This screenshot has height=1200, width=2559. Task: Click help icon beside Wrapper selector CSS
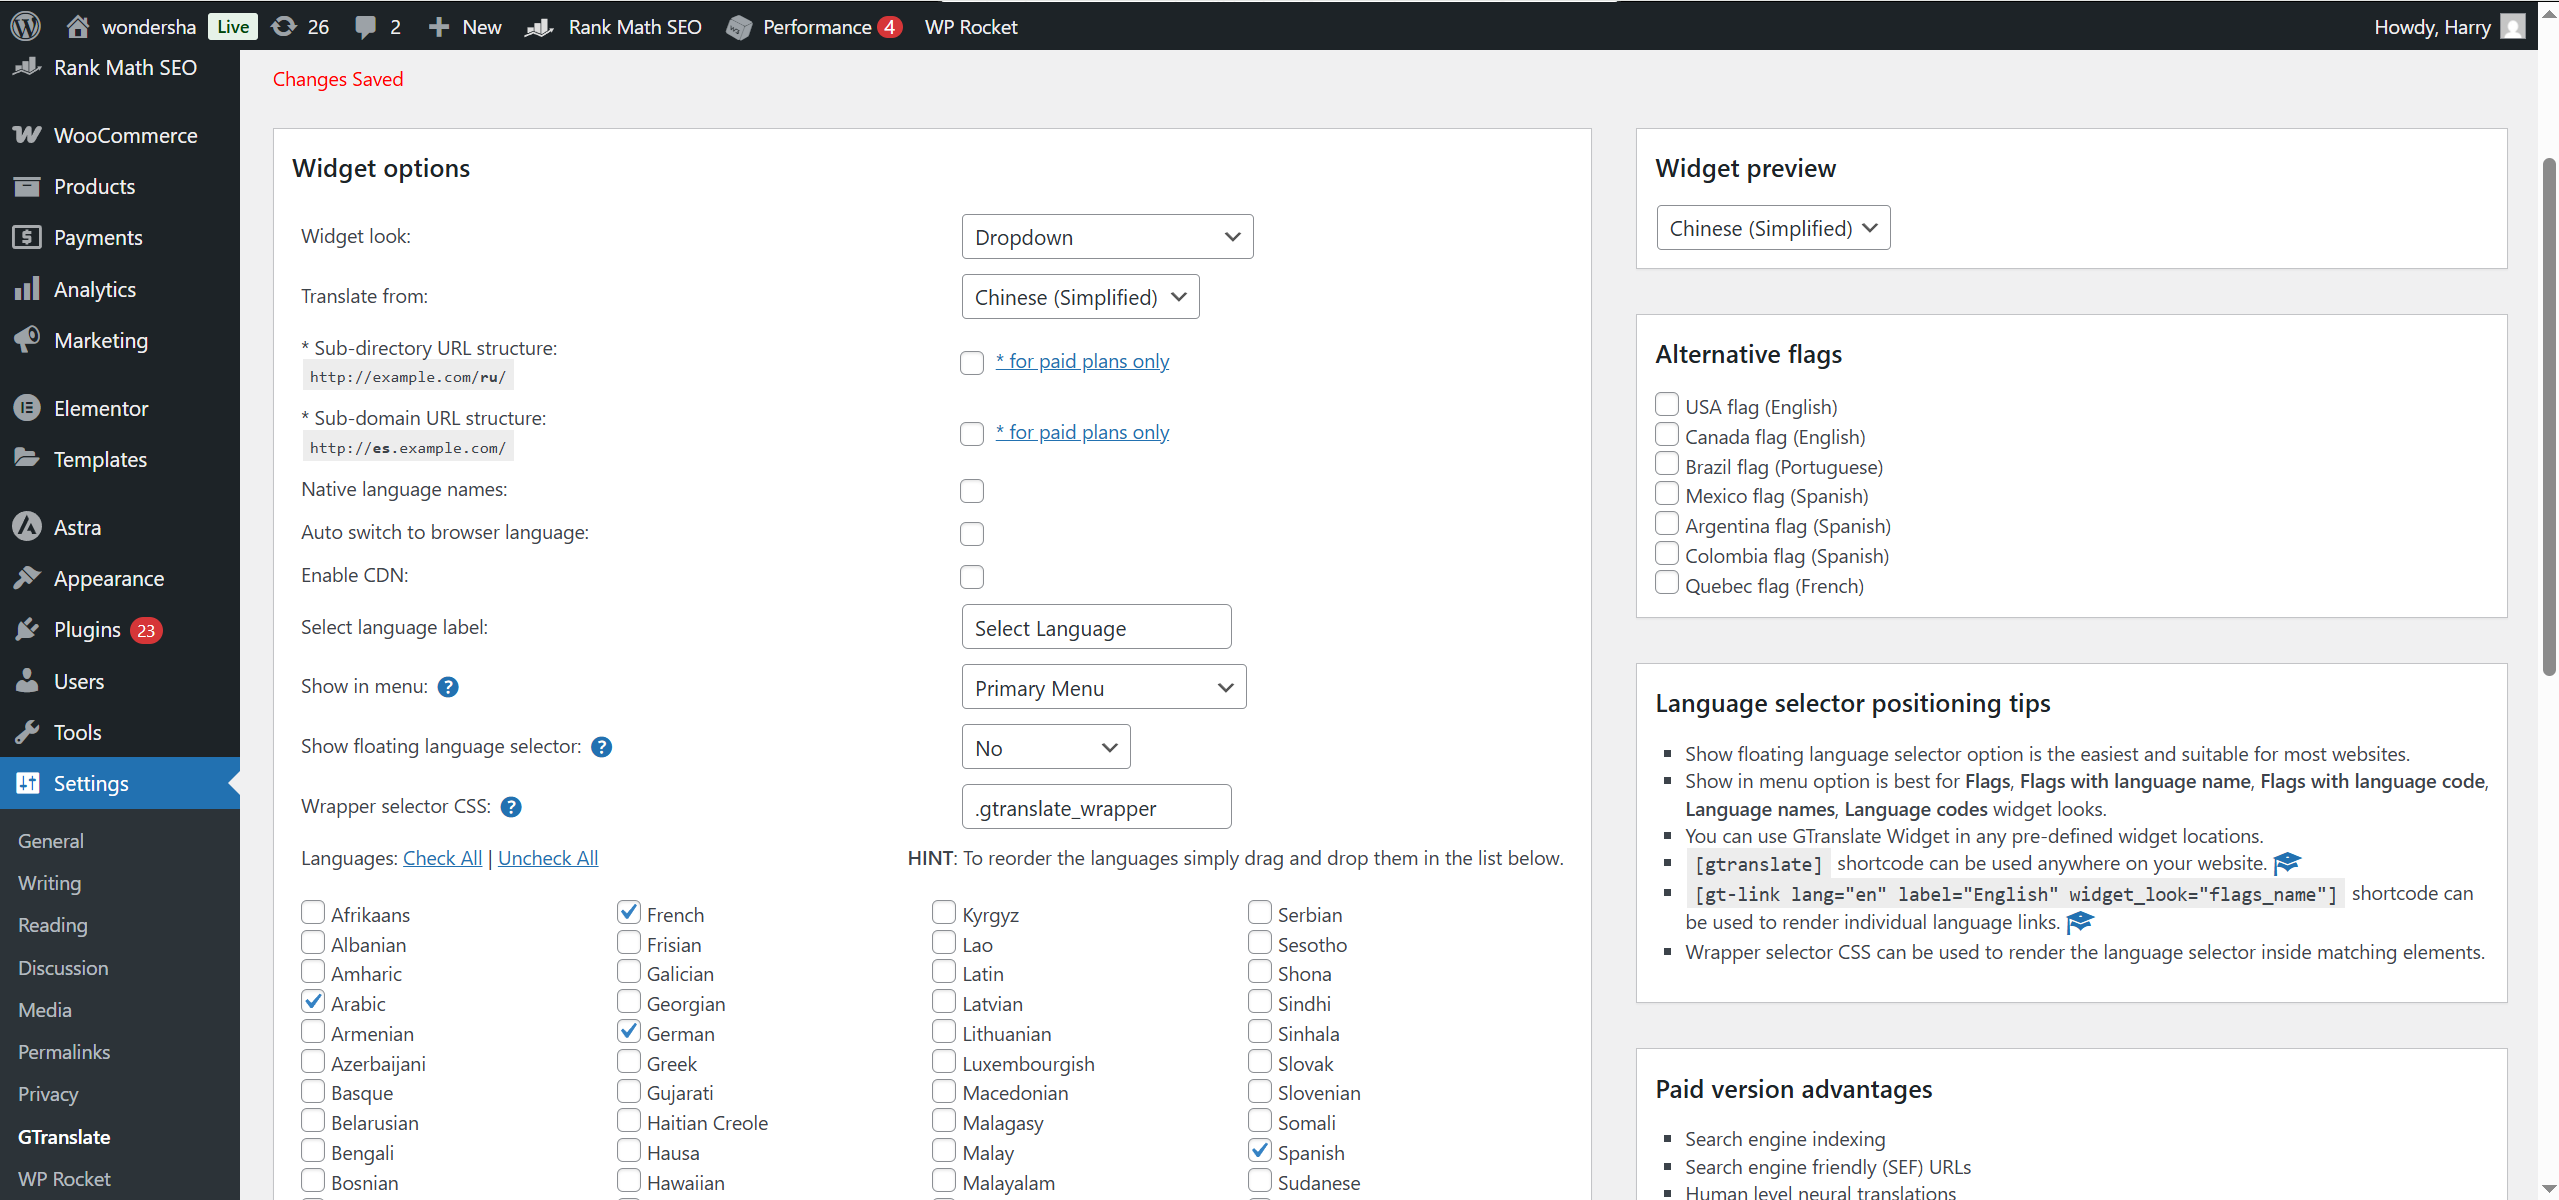click(x=511, y=807)
